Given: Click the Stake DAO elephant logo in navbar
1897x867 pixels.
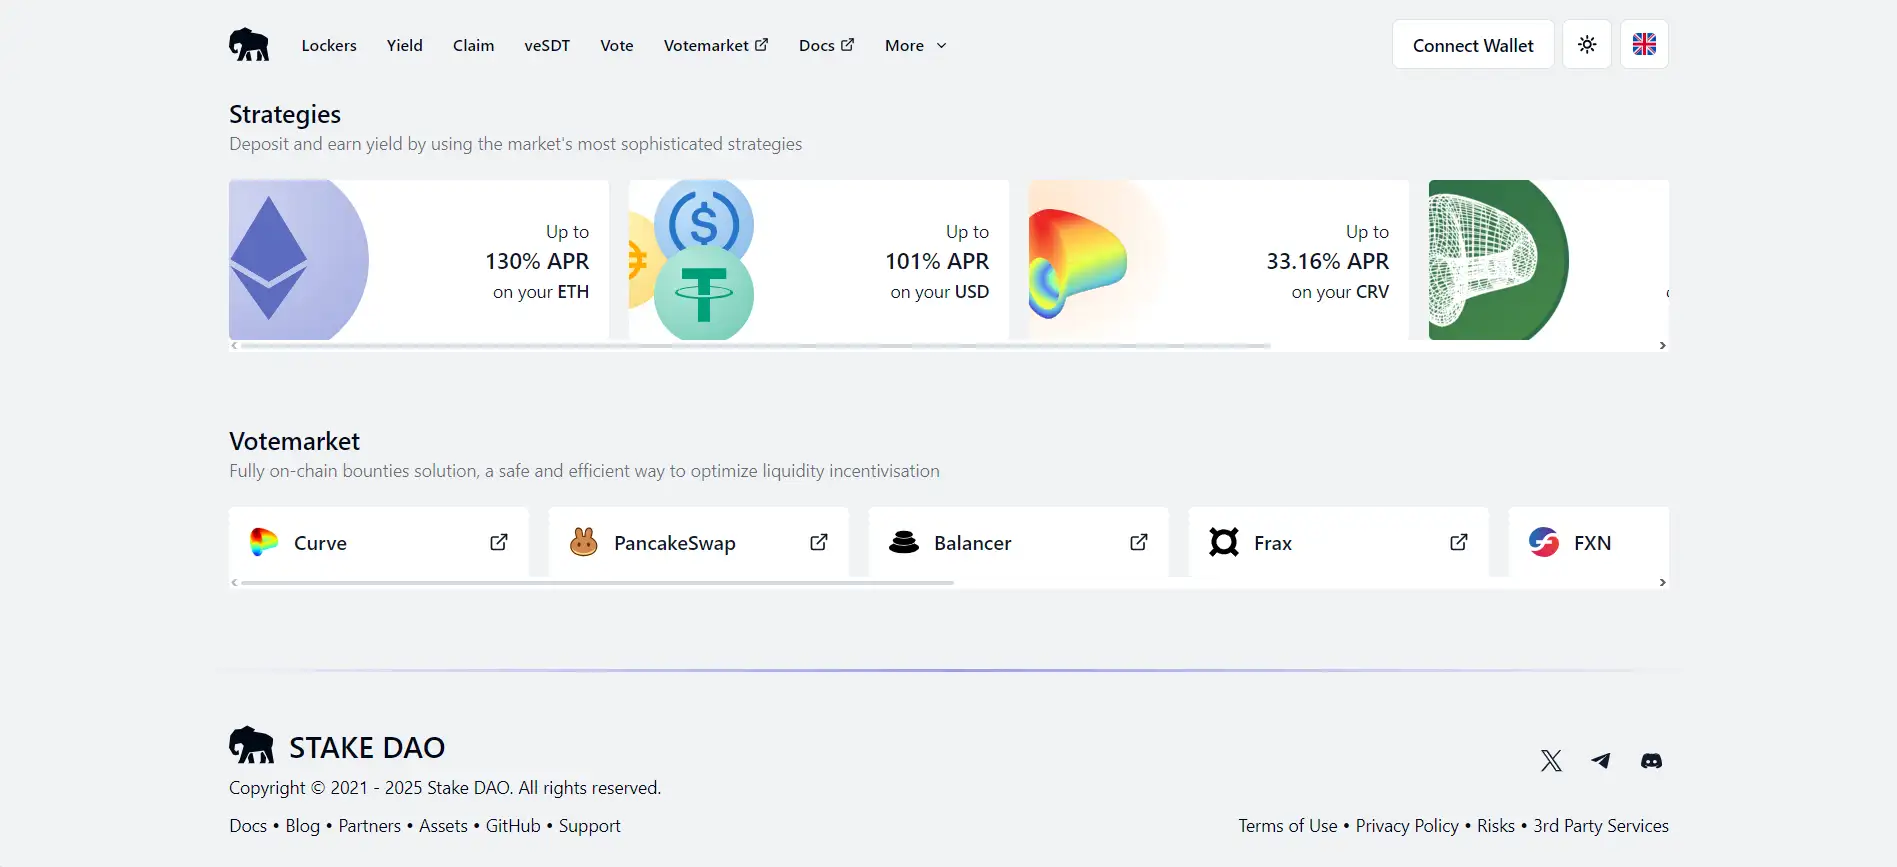Looking at the screenshot, I should coord(249,45).
